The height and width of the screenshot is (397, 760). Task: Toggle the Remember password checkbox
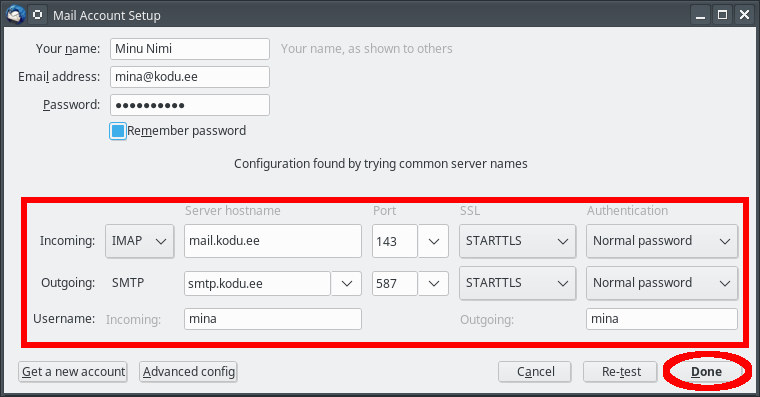coord(118,131)
